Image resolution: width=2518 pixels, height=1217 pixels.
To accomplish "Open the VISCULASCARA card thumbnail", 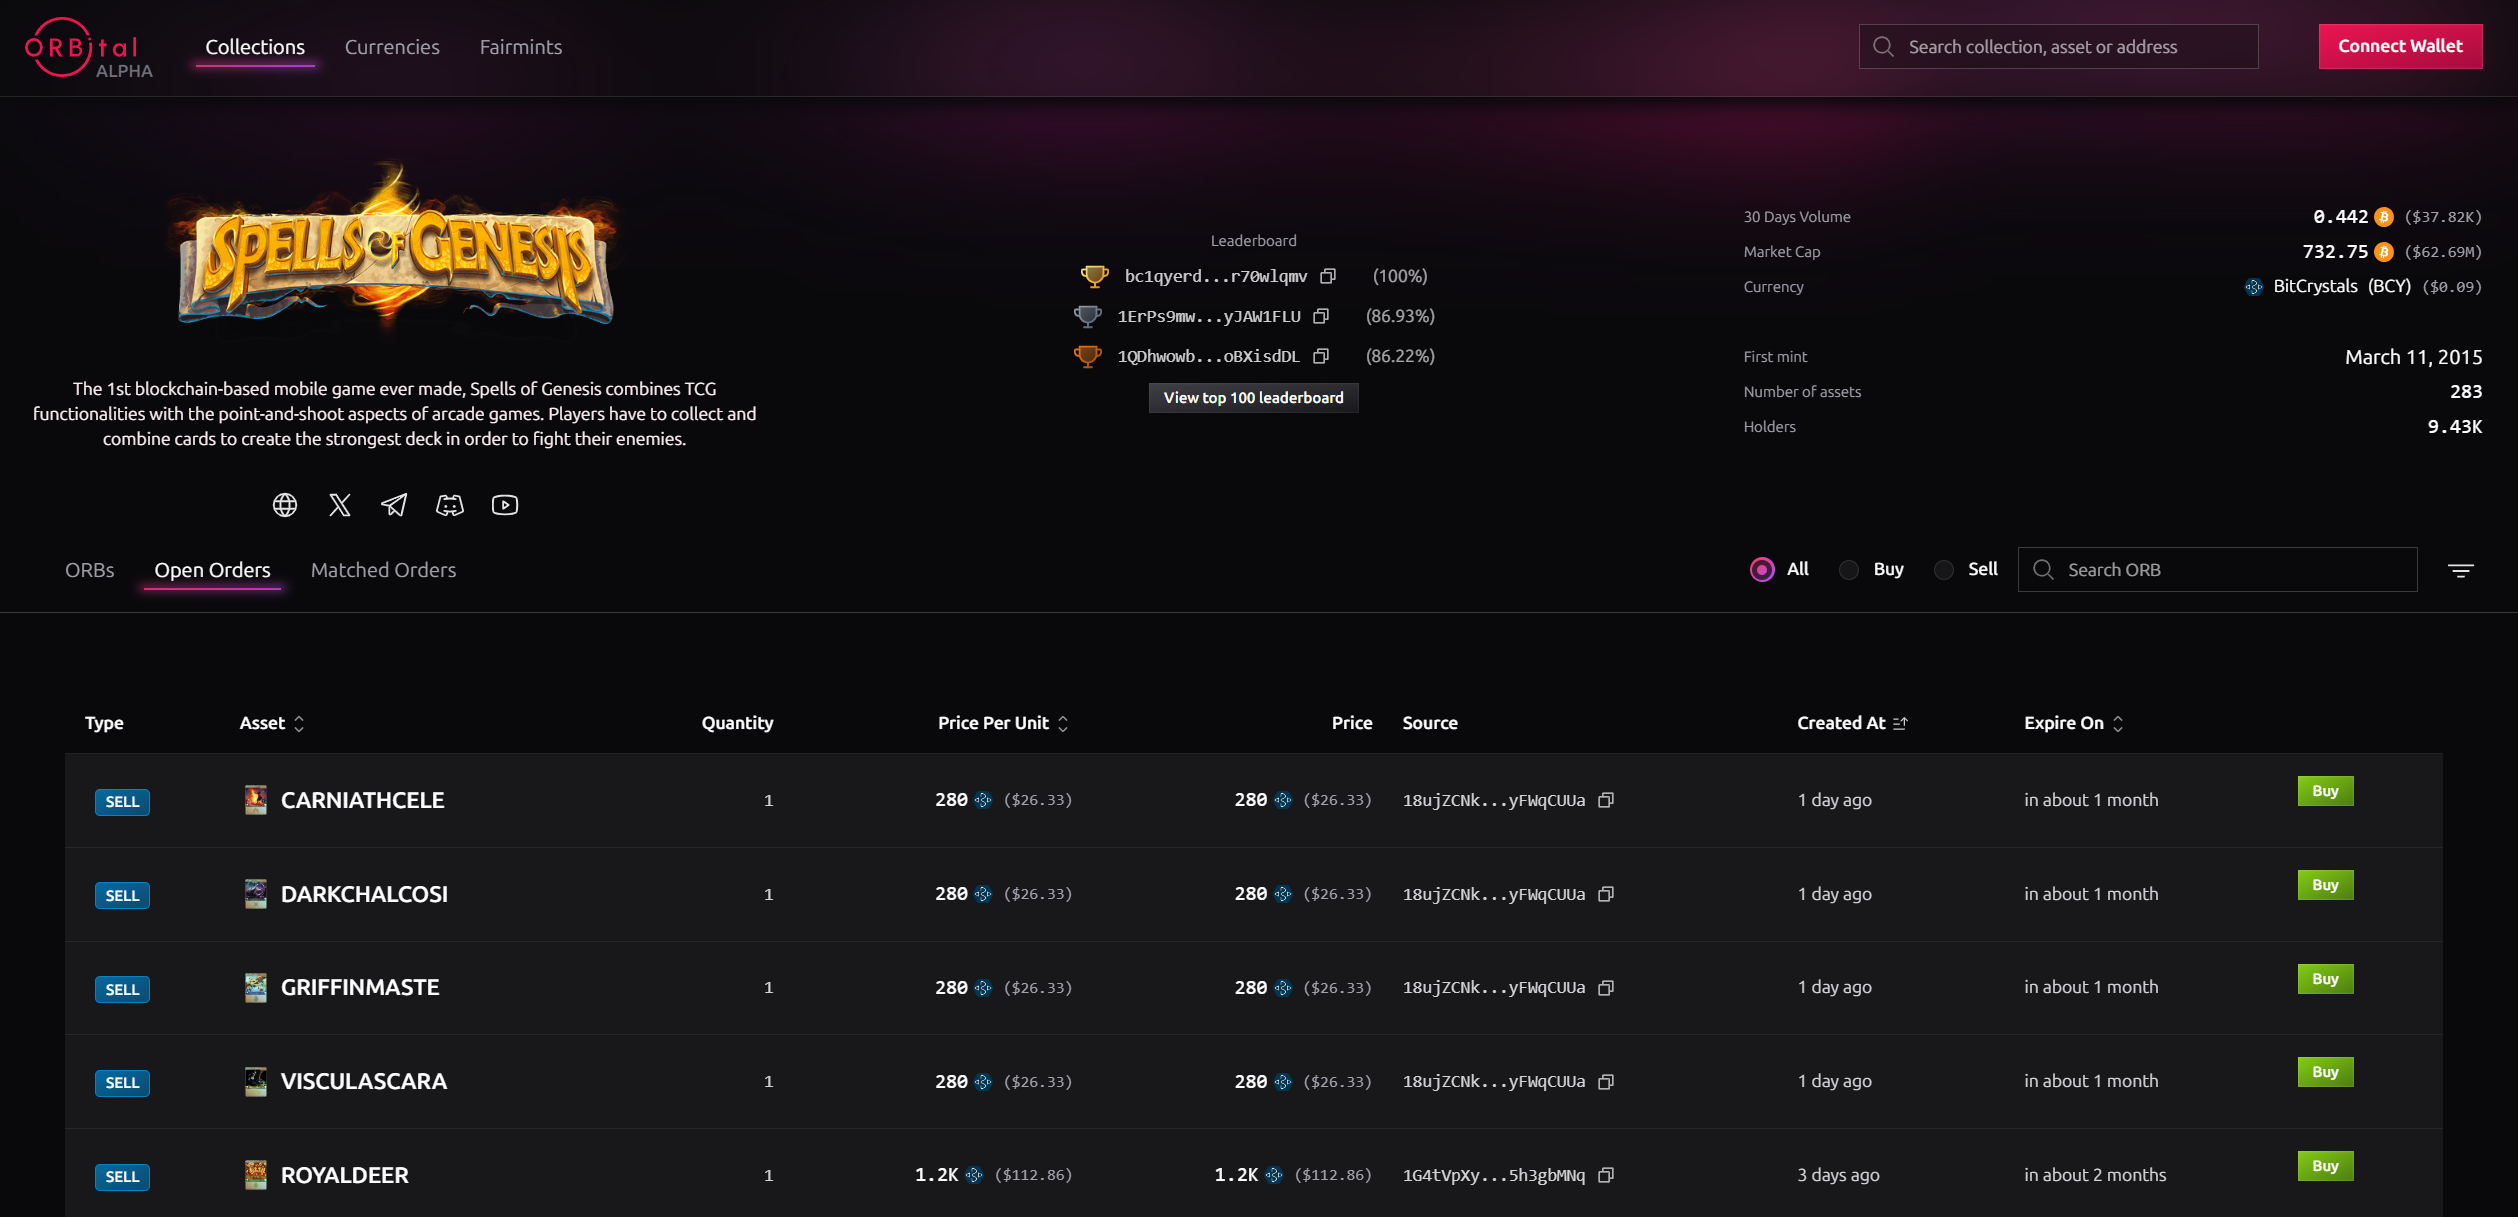I will pos(256,1082).
